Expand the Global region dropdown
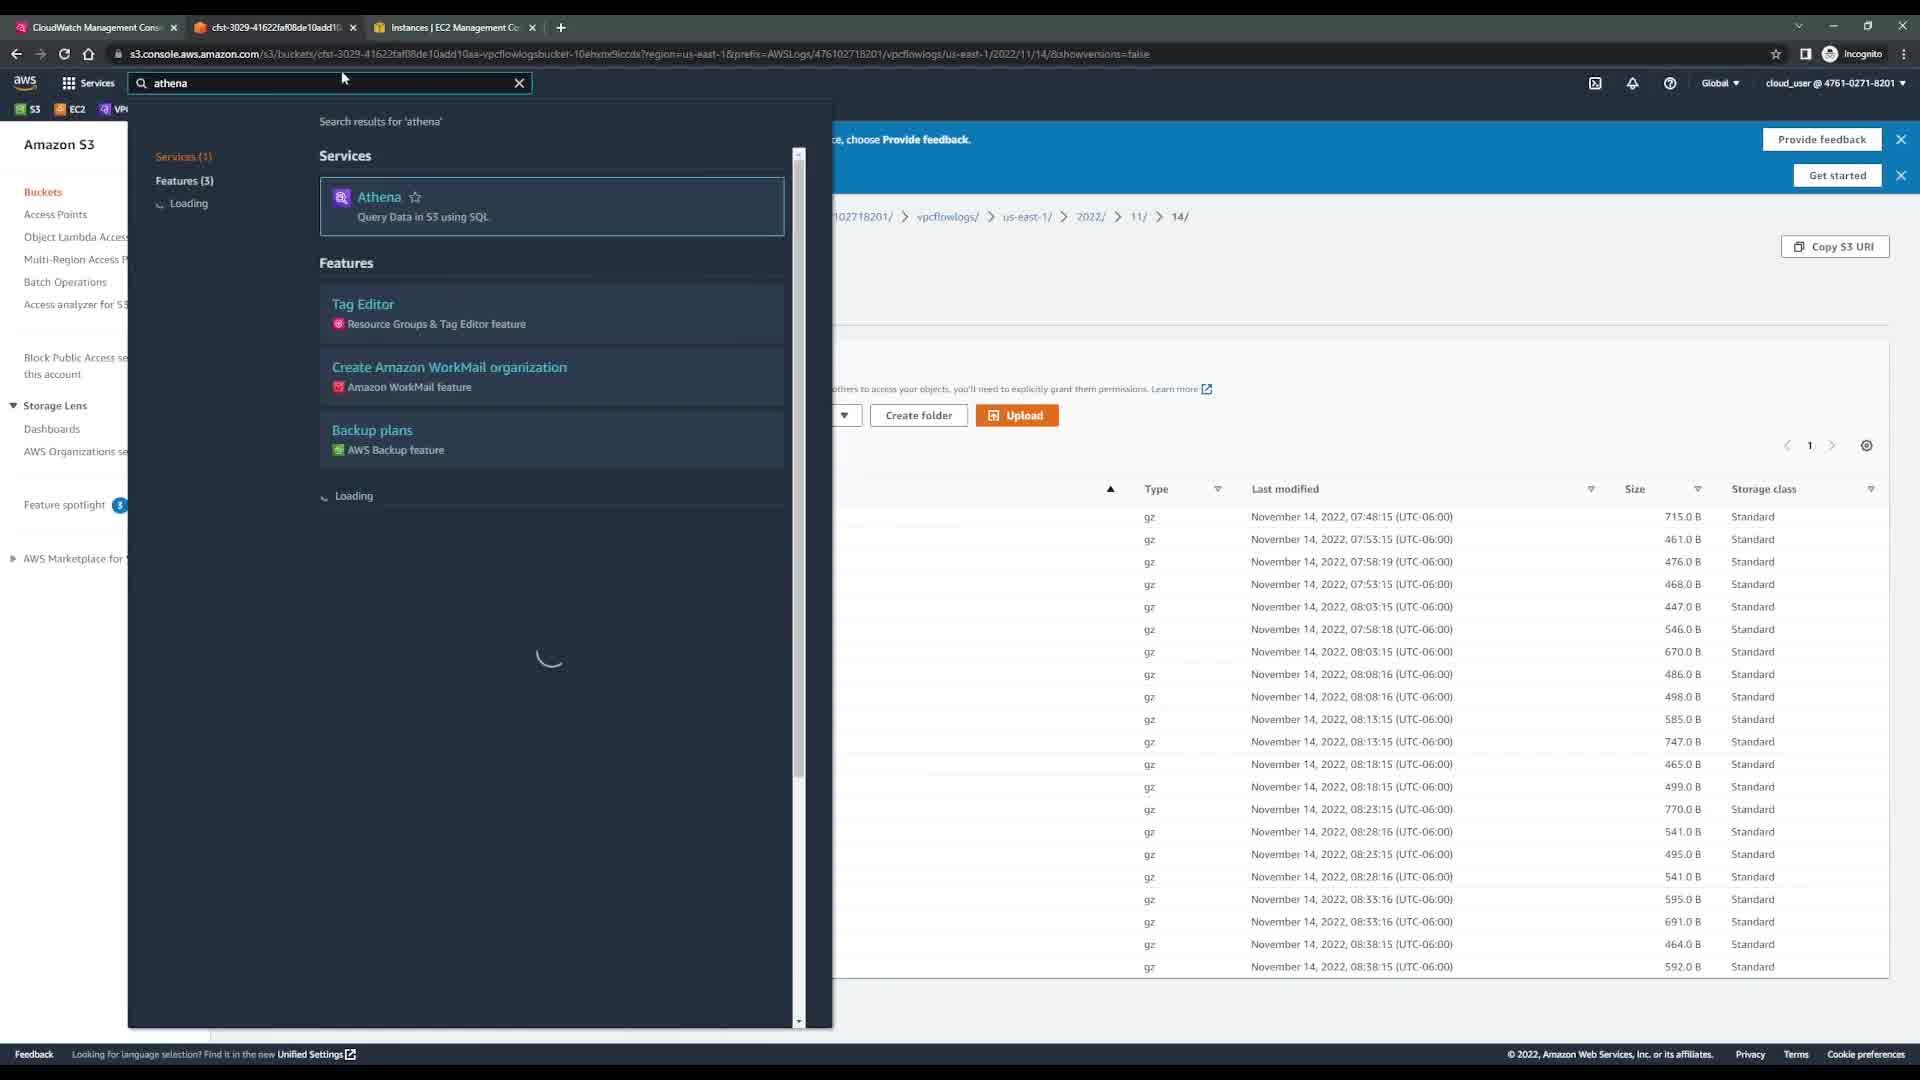This screenshot has width=1920, height=1080. coord(1720,83)
